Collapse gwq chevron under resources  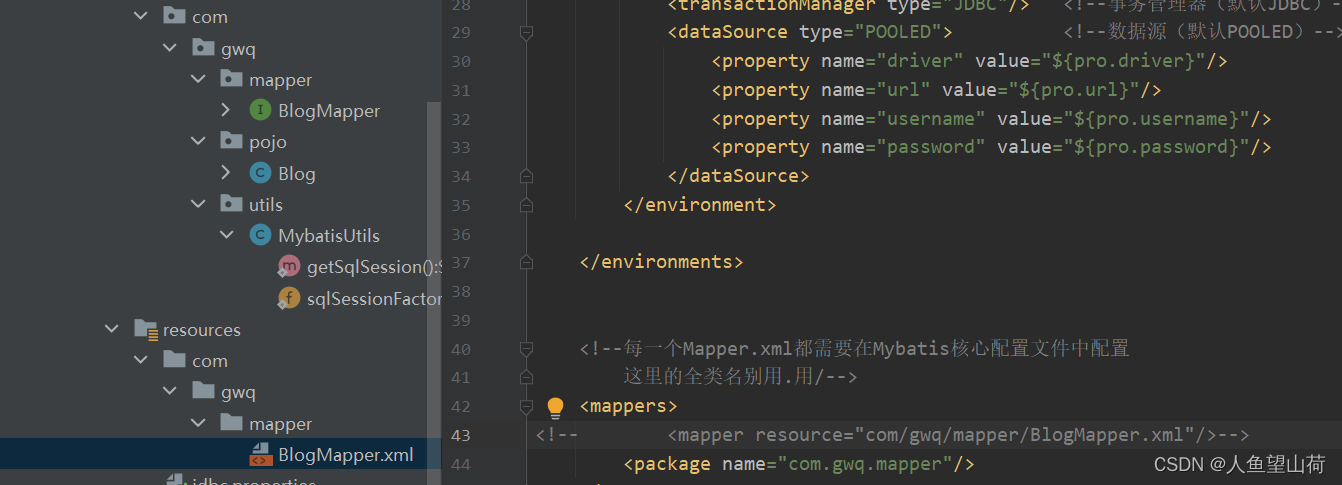[x=170, y=391]
